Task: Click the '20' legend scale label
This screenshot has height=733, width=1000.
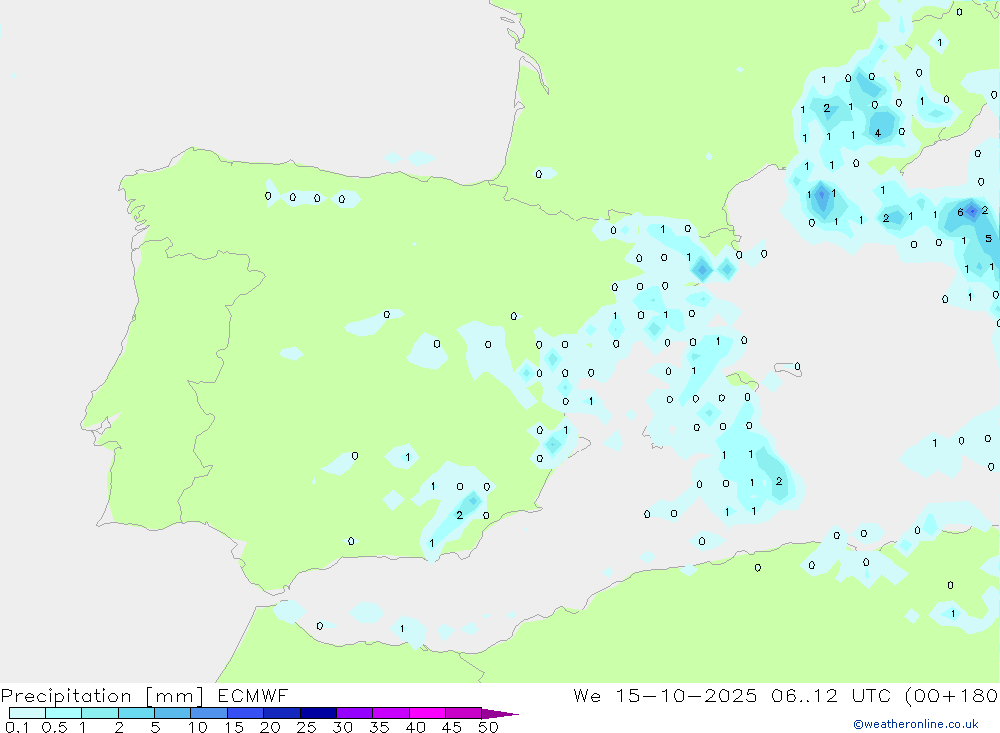Action: [x=270, y=727]
